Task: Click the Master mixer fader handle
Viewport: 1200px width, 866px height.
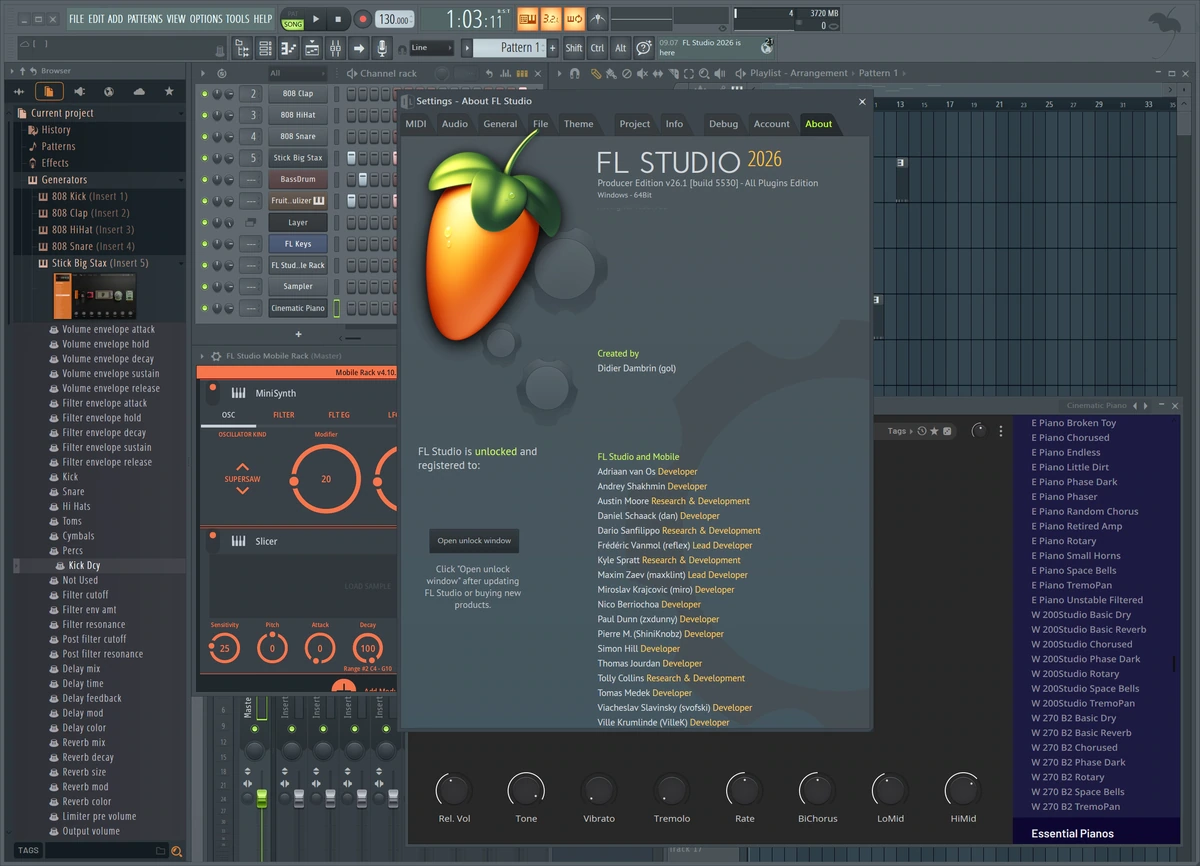Action: point(262,798)
